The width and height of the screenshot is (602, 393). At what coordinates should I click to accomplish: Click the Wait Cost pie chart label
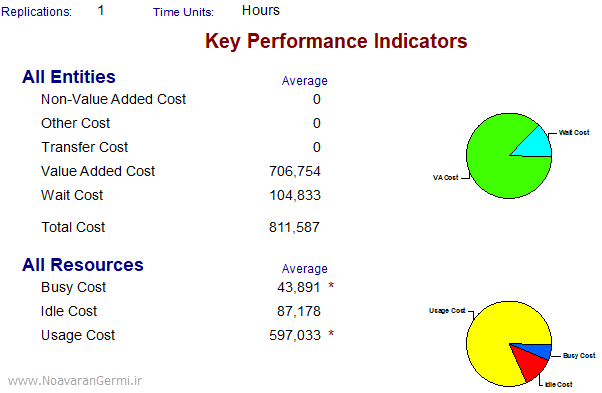(574, 132)
